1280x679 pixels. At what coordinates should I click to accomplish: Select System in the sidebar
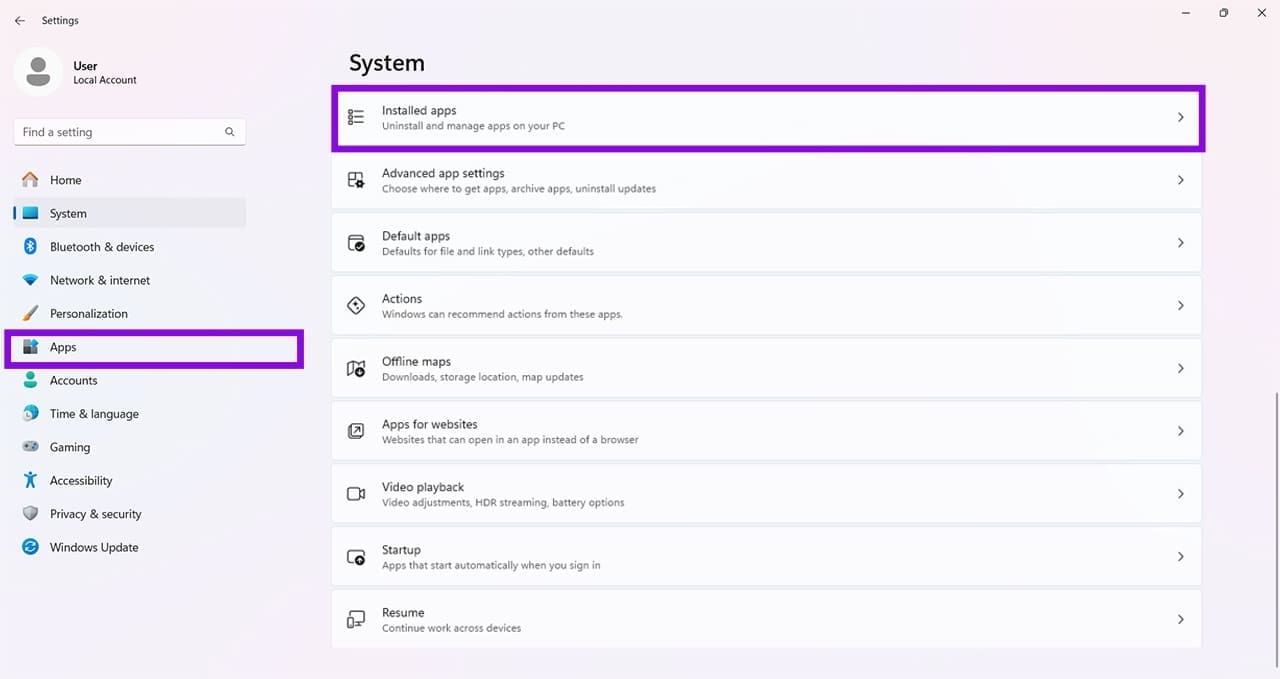tap(130, 213)
